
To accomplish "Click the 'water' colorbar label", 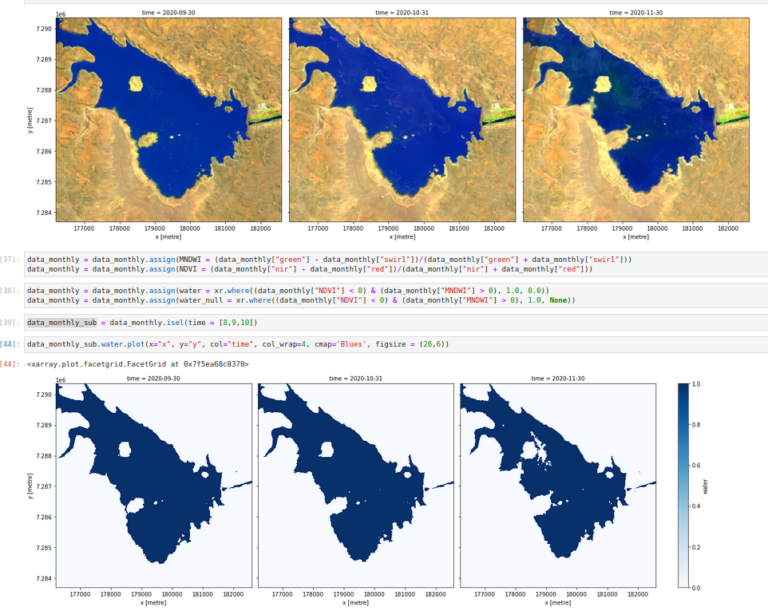I will coord(707,486).
